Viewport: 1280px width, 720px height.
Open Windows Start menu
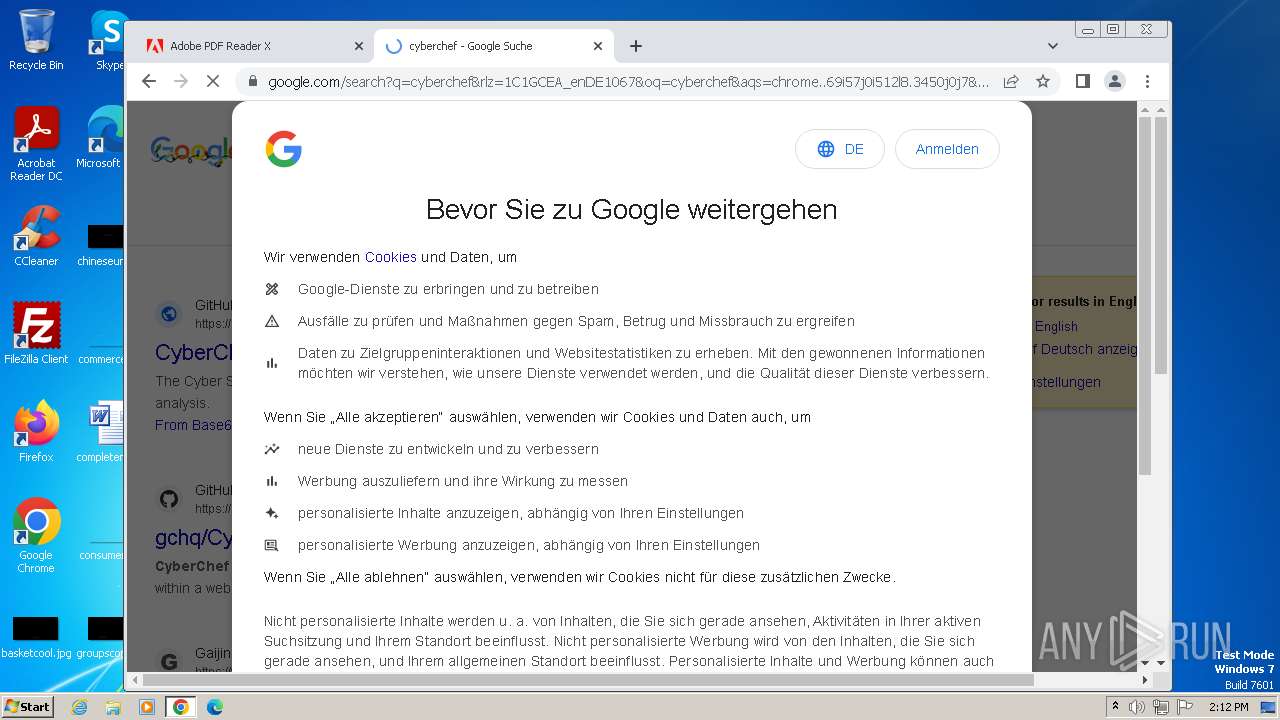coord(28,706)
